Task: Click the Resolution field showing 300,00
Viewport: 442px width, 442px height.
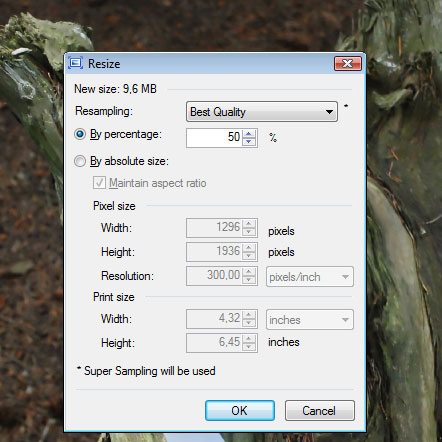Action: (x=215, y=276)
